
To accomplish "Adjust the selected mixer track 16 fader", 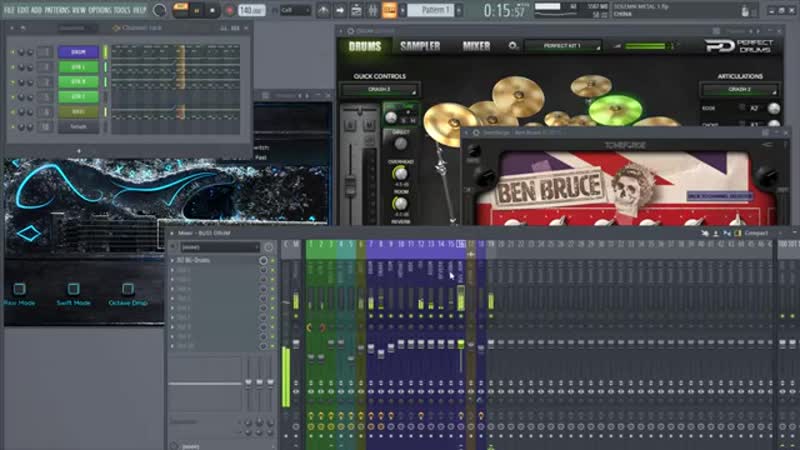I will 461,345.
